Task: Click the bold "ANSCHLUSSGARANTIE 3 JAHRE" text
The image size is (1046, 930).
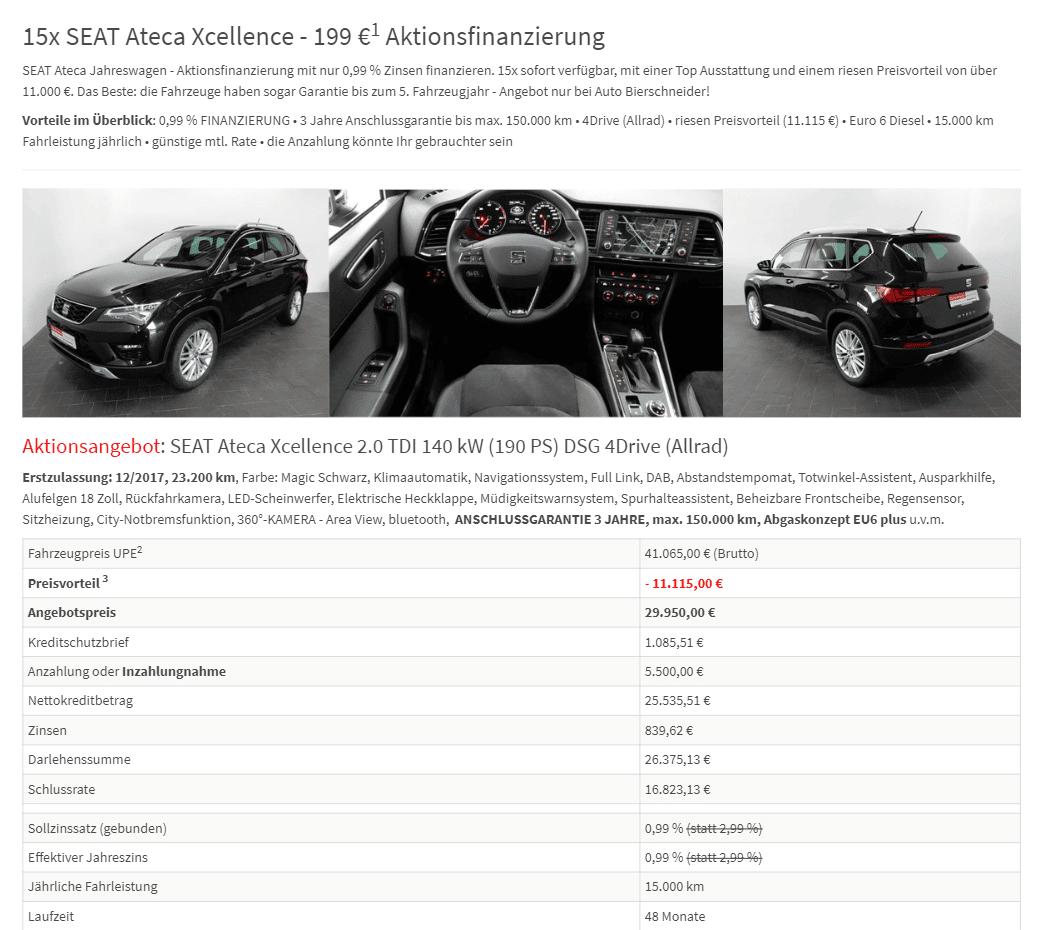Action: (x=550, y=520)
